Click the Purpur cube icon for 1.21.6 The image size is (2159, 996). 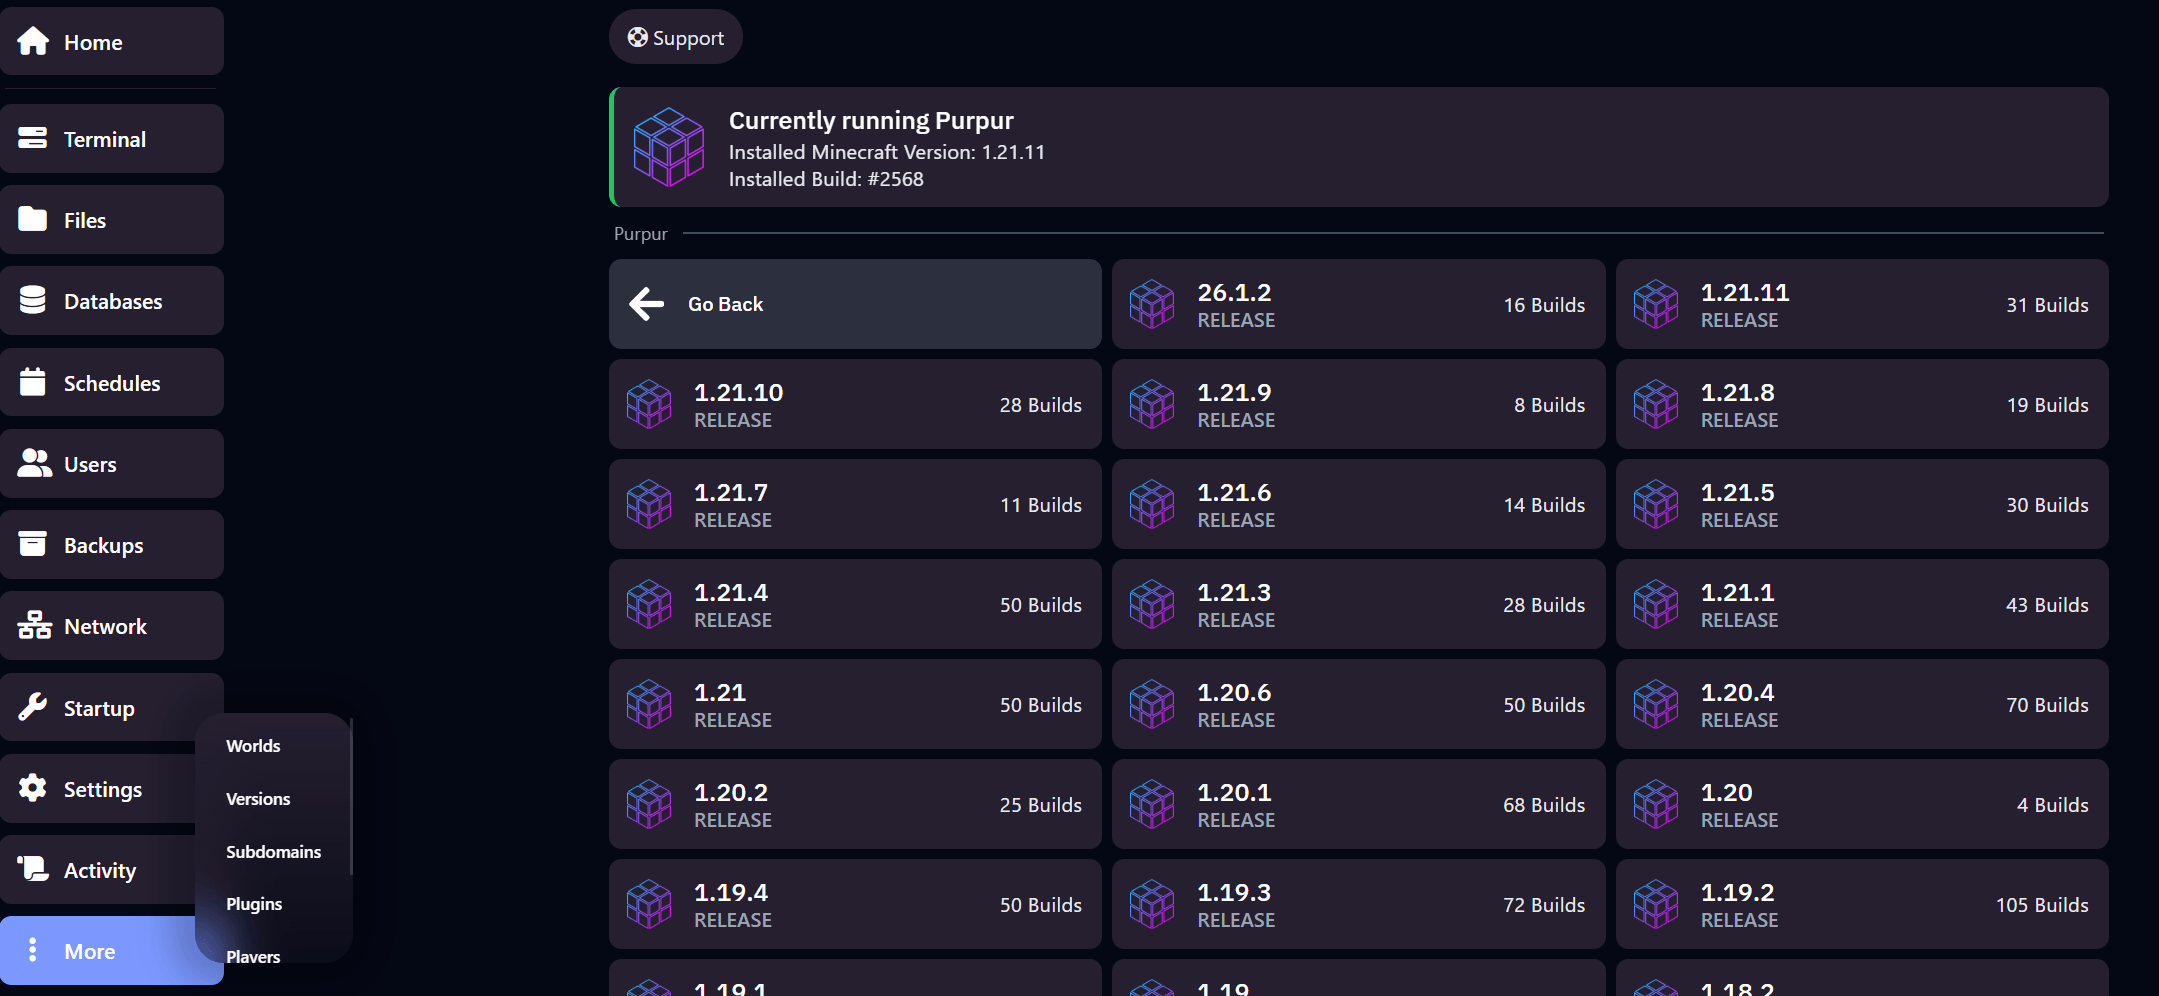pyautogui.click(x=1152, y=504)
